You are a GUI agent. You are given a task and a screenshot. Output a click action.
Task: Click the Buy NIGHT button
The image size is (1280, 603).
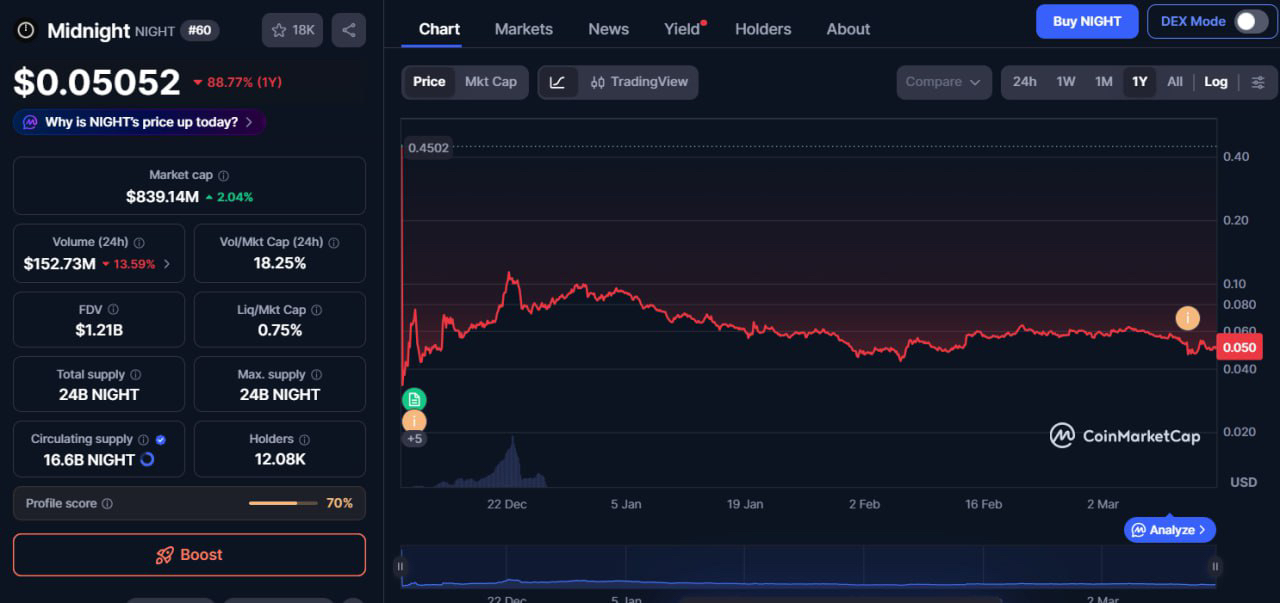(x=1087, y=21)
